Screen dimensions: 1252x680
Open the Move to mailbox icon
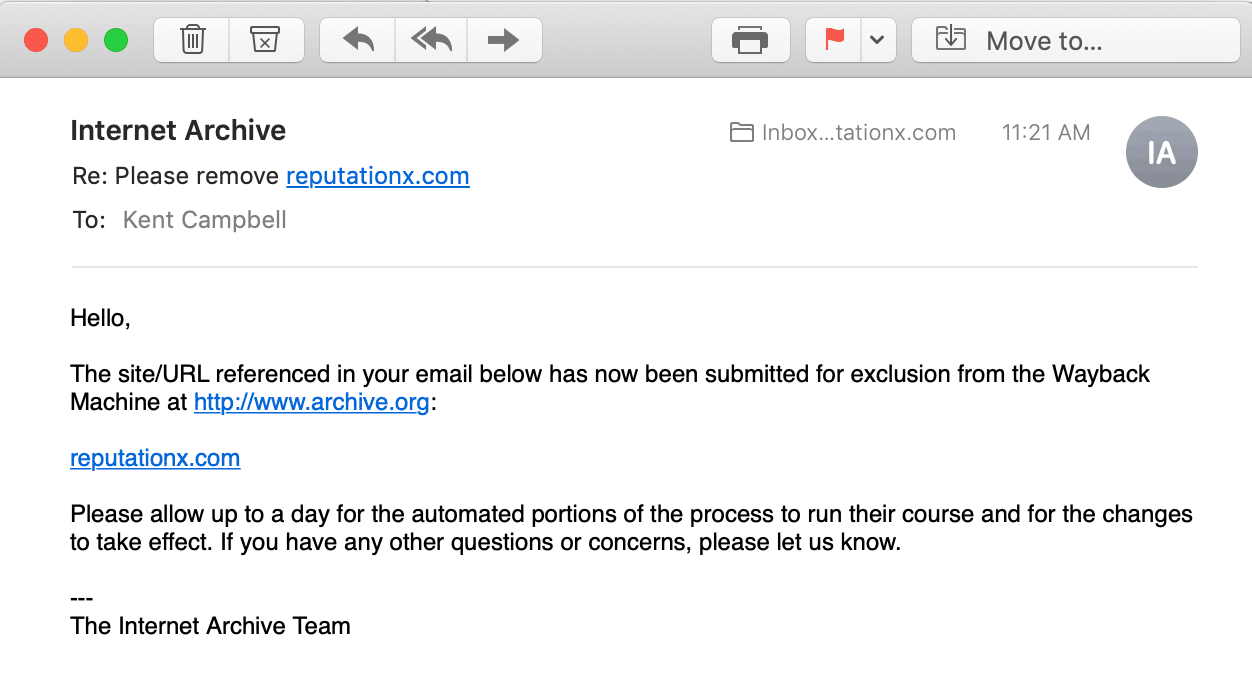pos(948,39)
